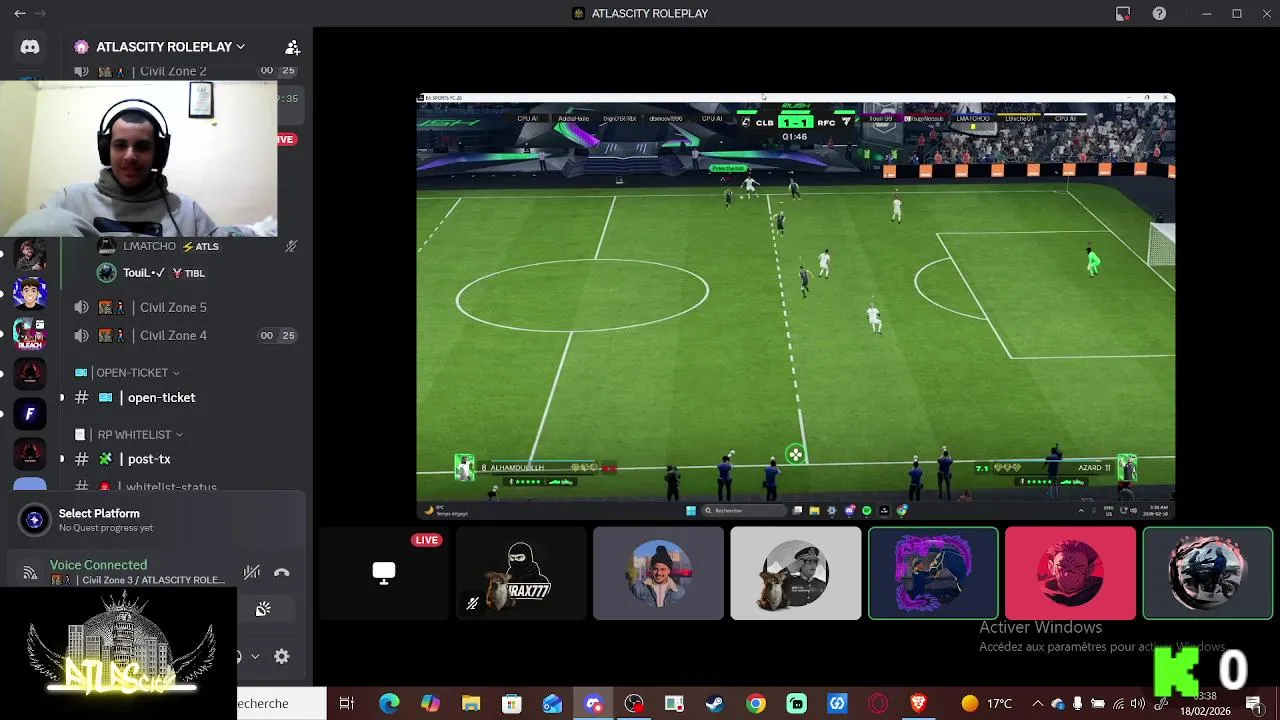The image size is (1280, 720).
Task: Toggle noise suppression in voice panel
Action: (x=252, y=572)
